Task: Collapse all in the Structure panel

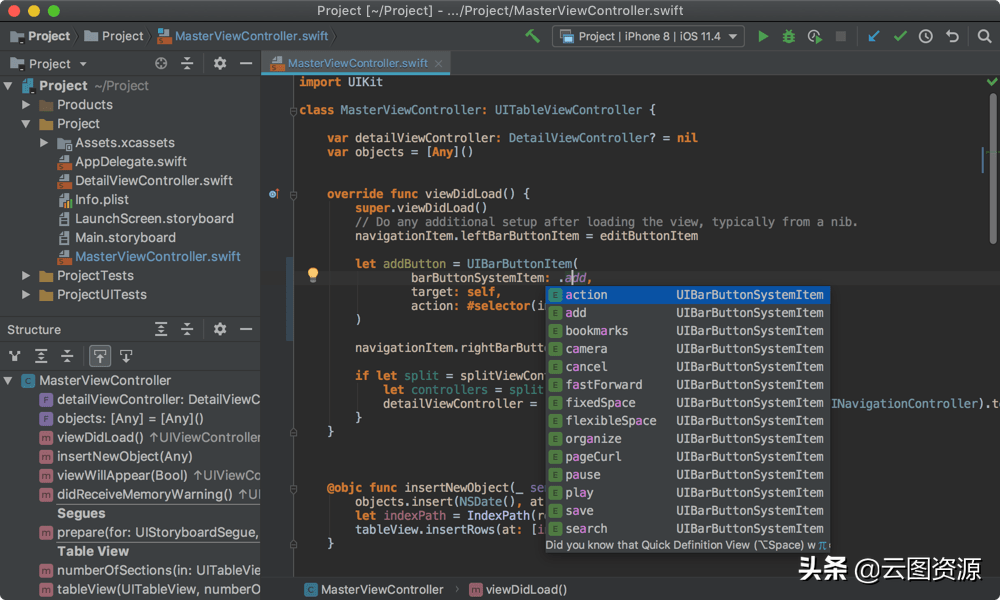Action: 187,329
